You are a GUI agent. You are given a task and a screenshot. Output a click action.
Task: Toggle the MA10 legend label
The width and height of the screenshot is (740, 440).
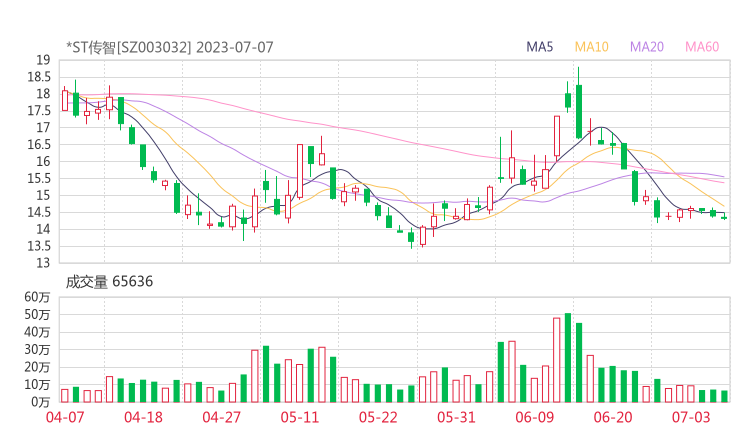[592, 47]
